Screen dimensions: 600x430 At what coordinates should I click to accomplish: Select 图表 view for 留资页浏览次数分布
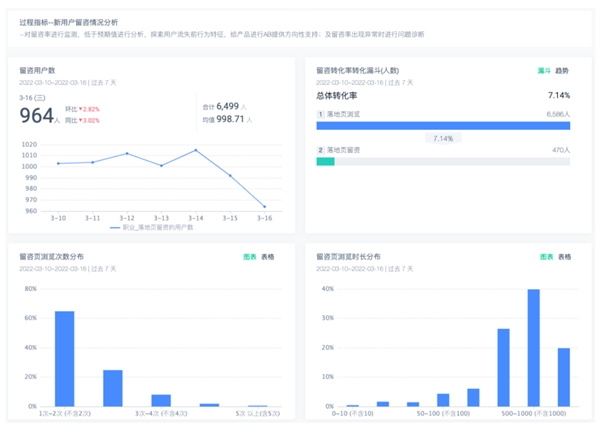pyautogui.click(x=250, y=257)
